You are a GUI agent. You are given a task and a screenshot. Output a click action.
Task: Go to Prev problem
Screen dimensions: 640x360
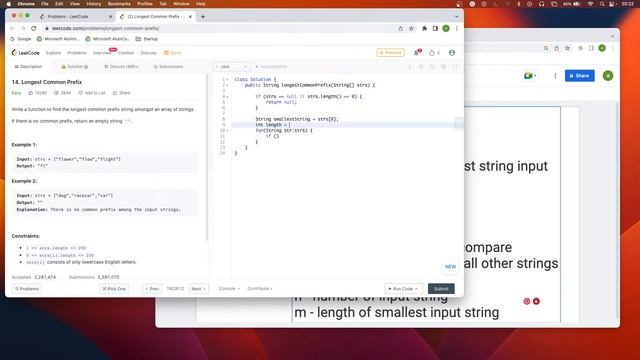[x=152, y=289]
